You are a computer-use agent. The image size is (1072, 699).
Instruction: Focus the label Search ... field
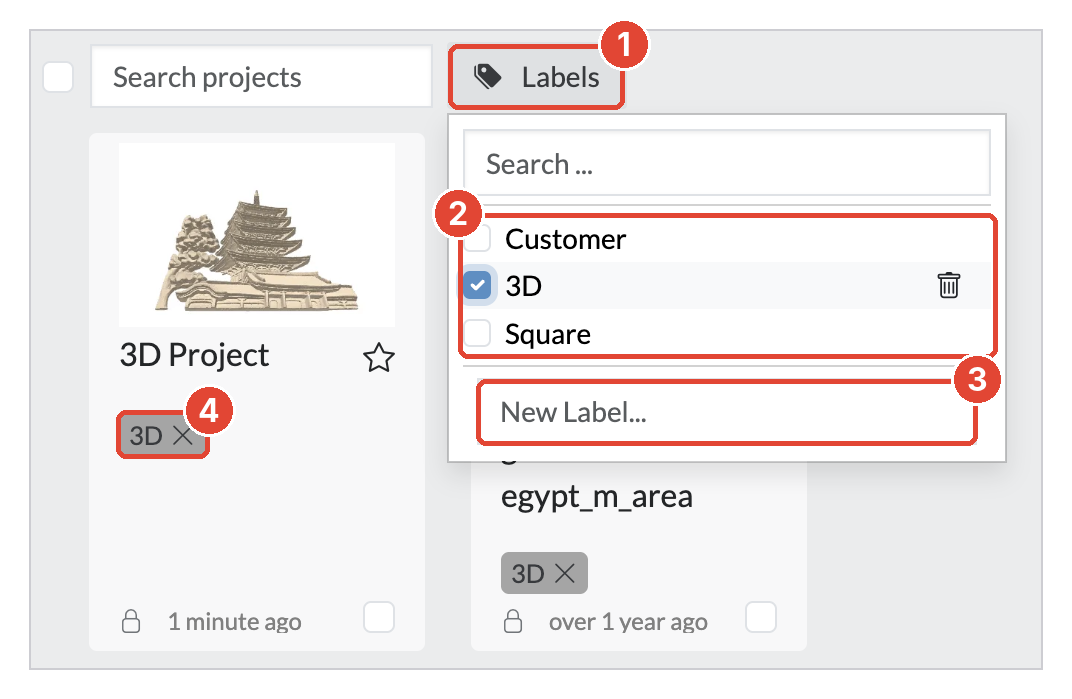click(x=727, y=163)
